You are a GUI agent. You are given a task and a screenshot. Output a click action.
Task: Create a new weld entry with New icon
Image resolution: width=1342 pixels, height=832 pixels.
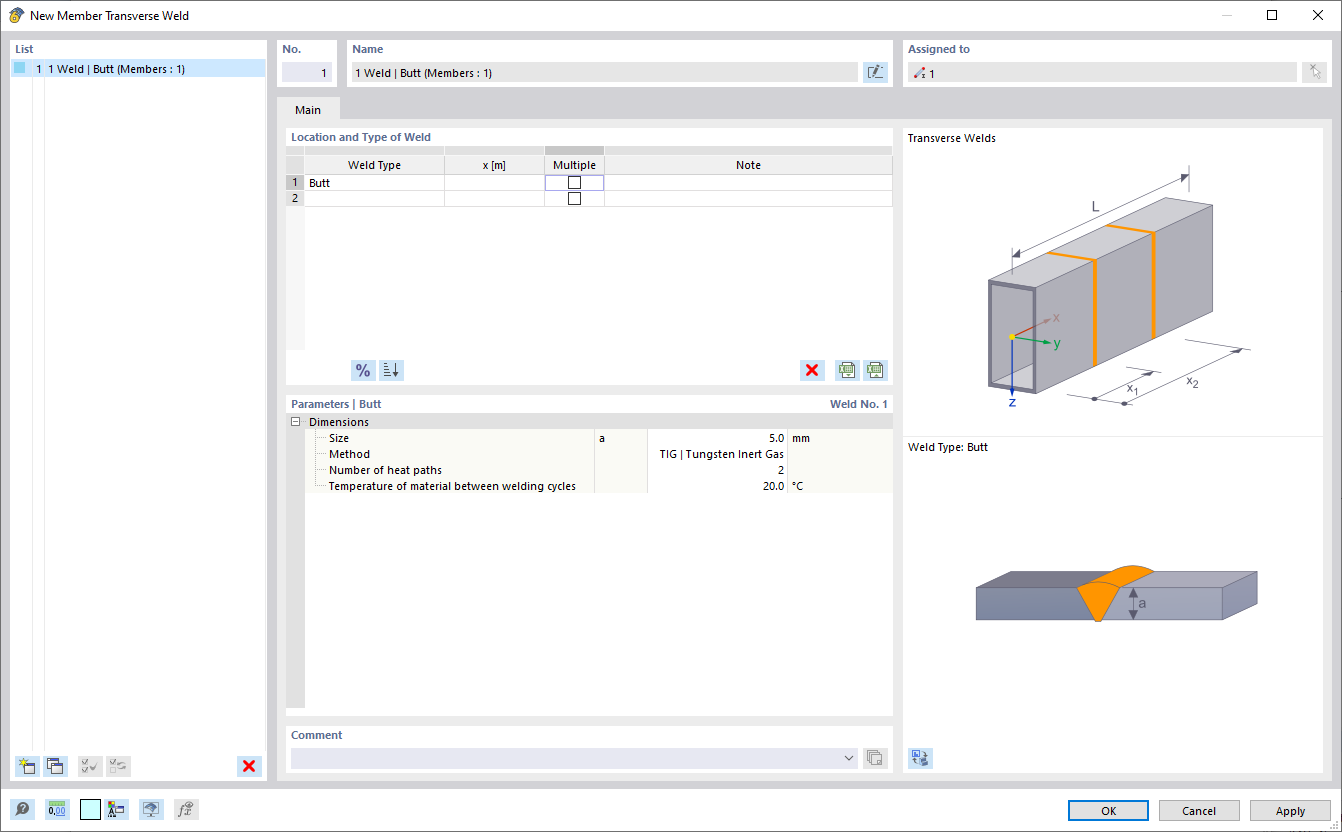click(x=26, y=766)
